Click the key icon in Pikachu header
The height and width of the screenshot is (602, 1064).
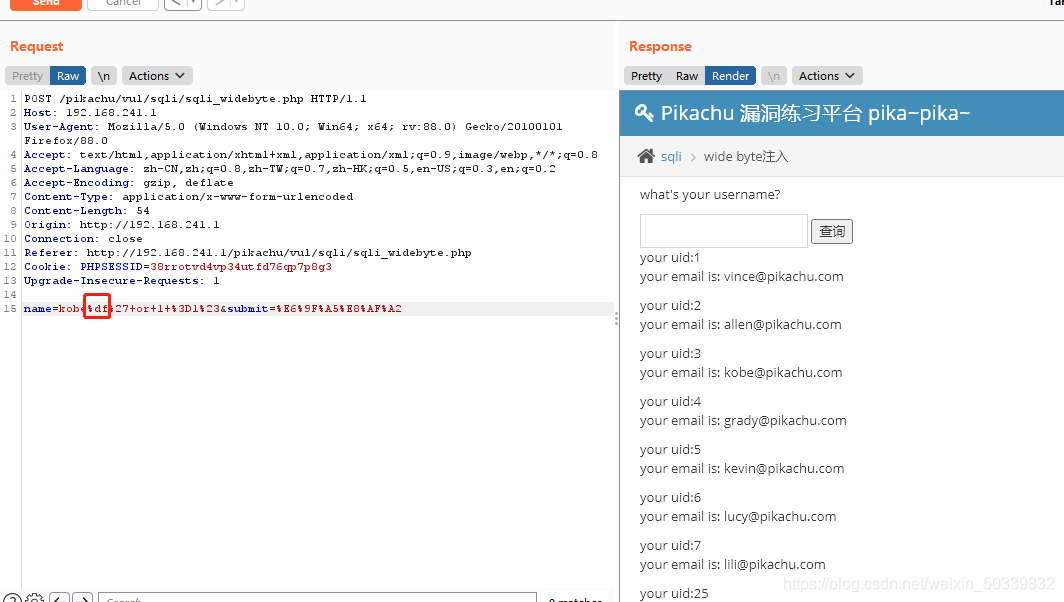[x=644, y=113]
